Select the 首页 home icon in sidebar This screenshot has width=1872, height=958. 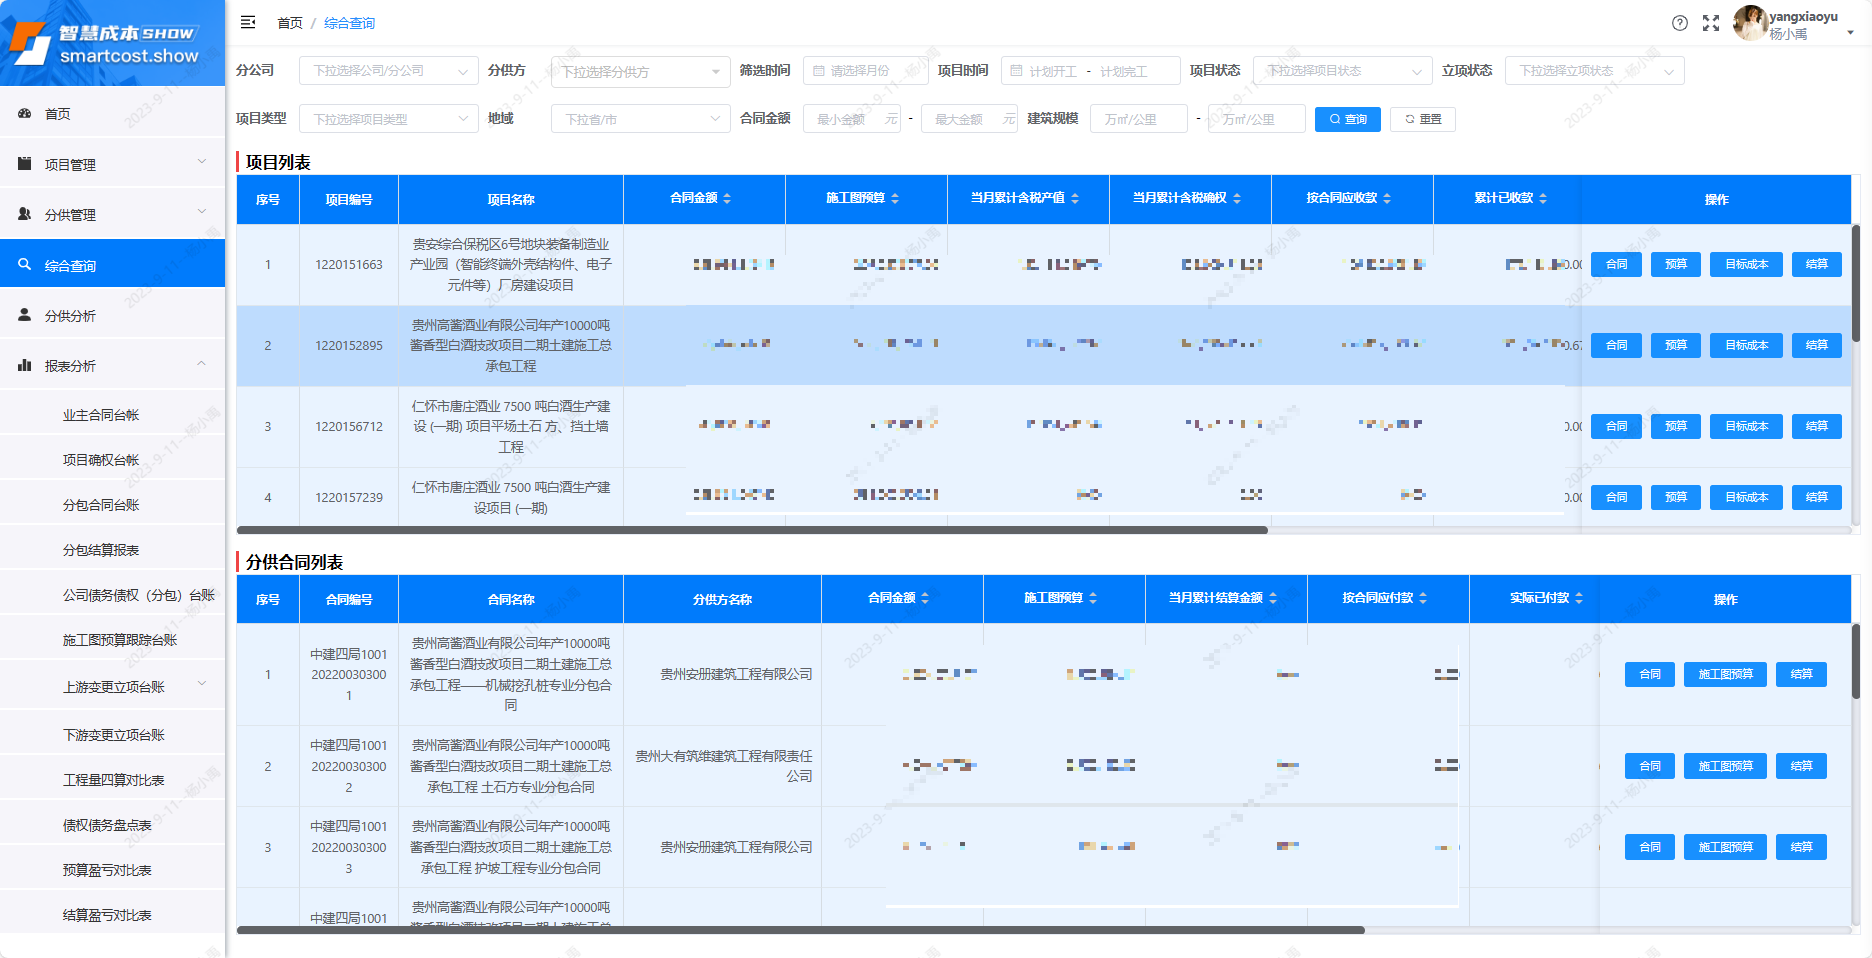[x=25, y=113]
